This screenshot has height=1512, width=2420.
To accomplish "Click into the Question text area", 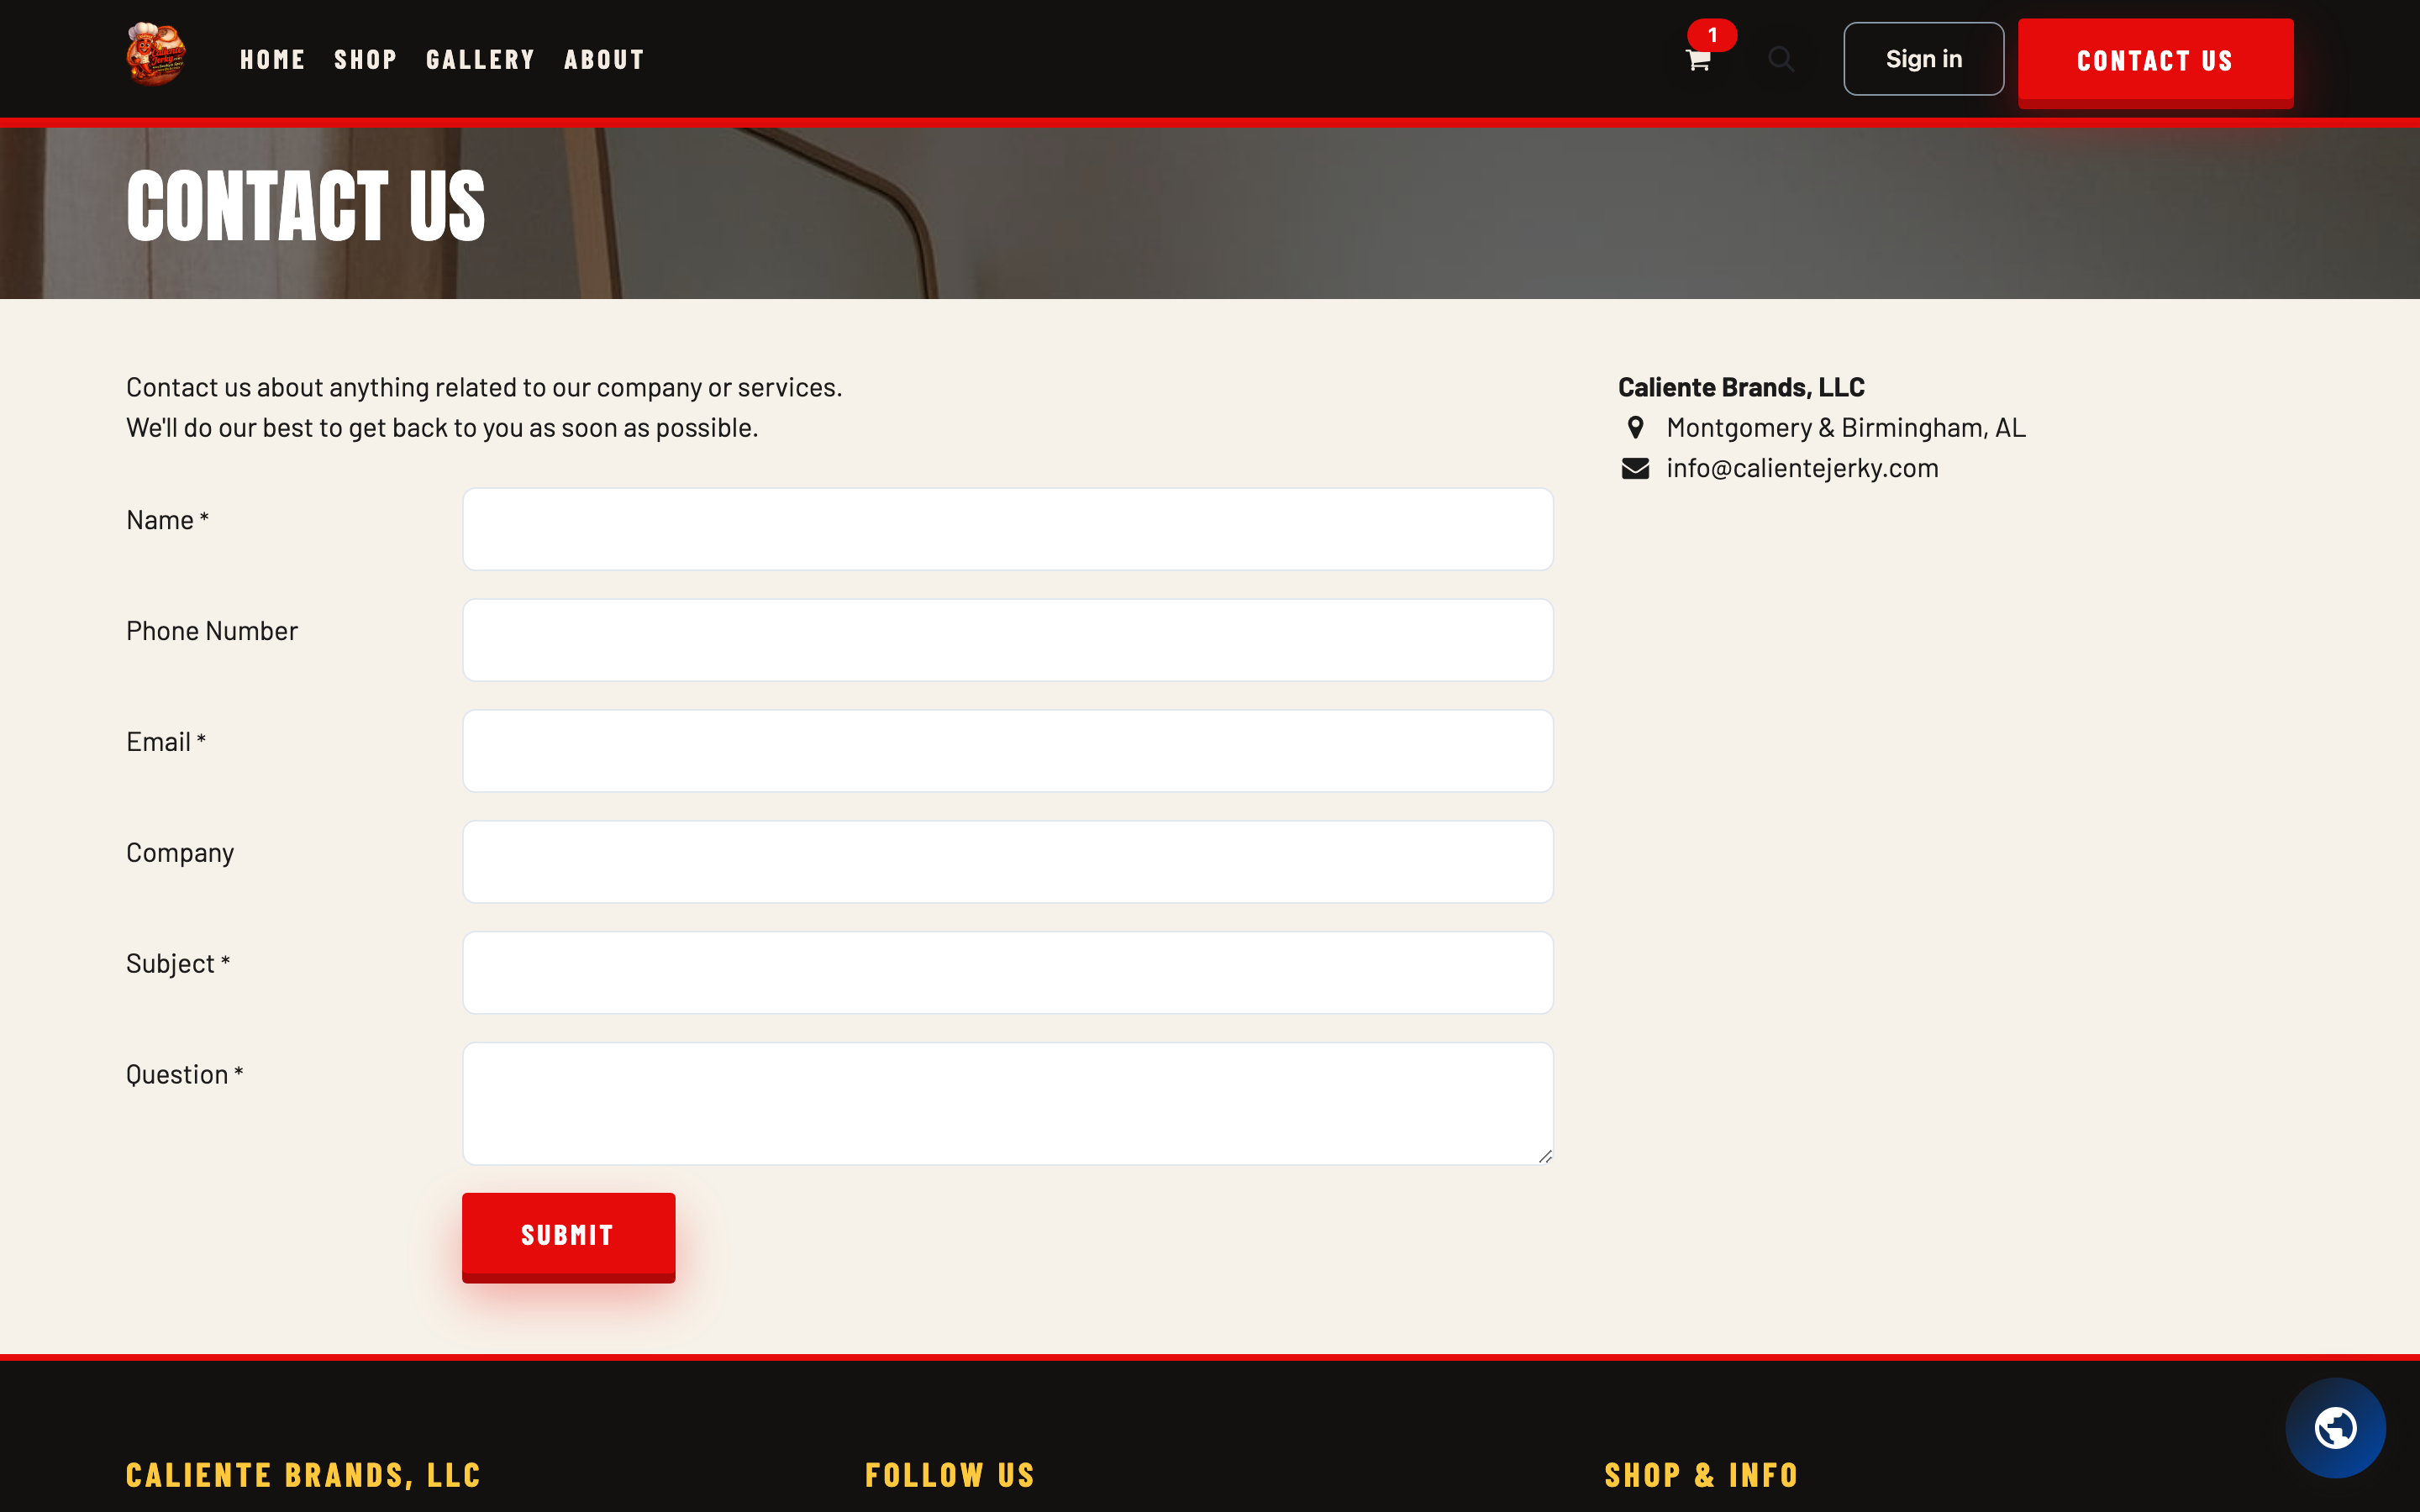I will coord(1007,1103).
